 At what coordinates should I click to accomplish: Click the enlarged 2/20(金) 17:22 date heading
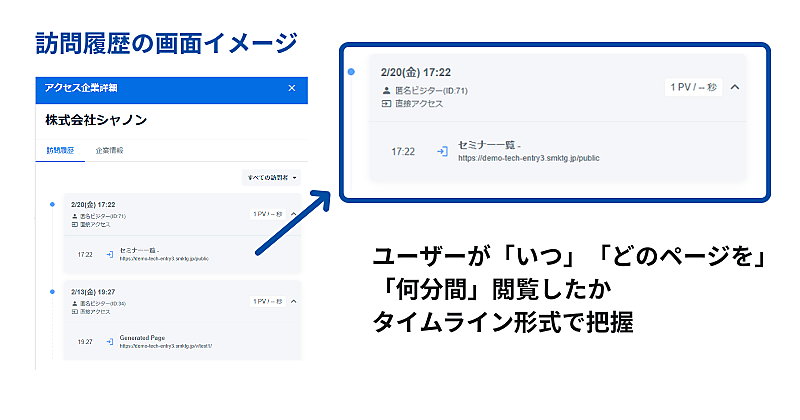416,72
